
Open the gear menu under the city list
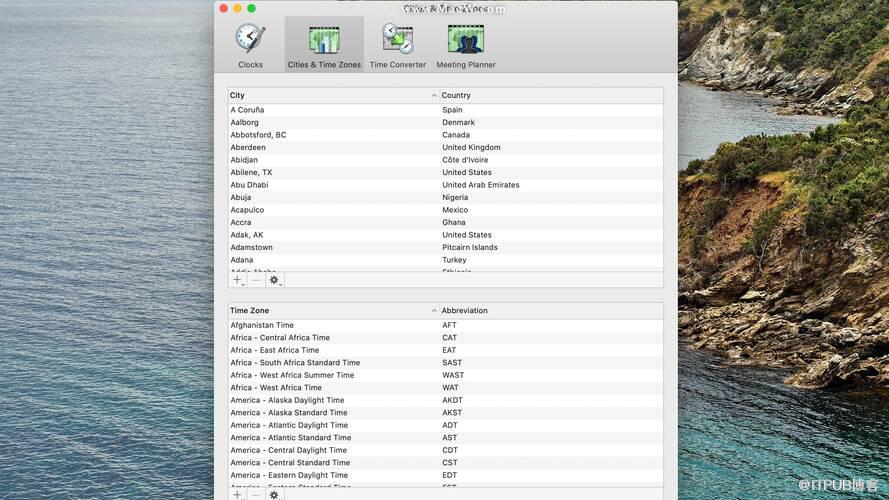pyautogui.click(x=274, y=280)
